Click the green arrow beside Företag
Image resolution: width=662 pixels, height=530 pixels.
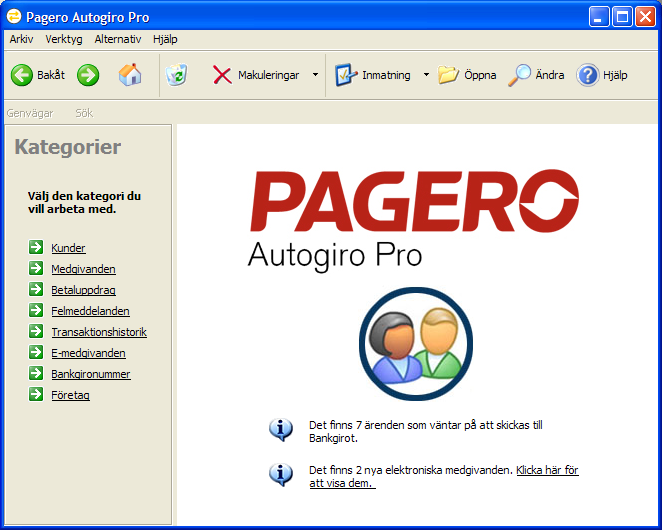[x=36, y=394]
